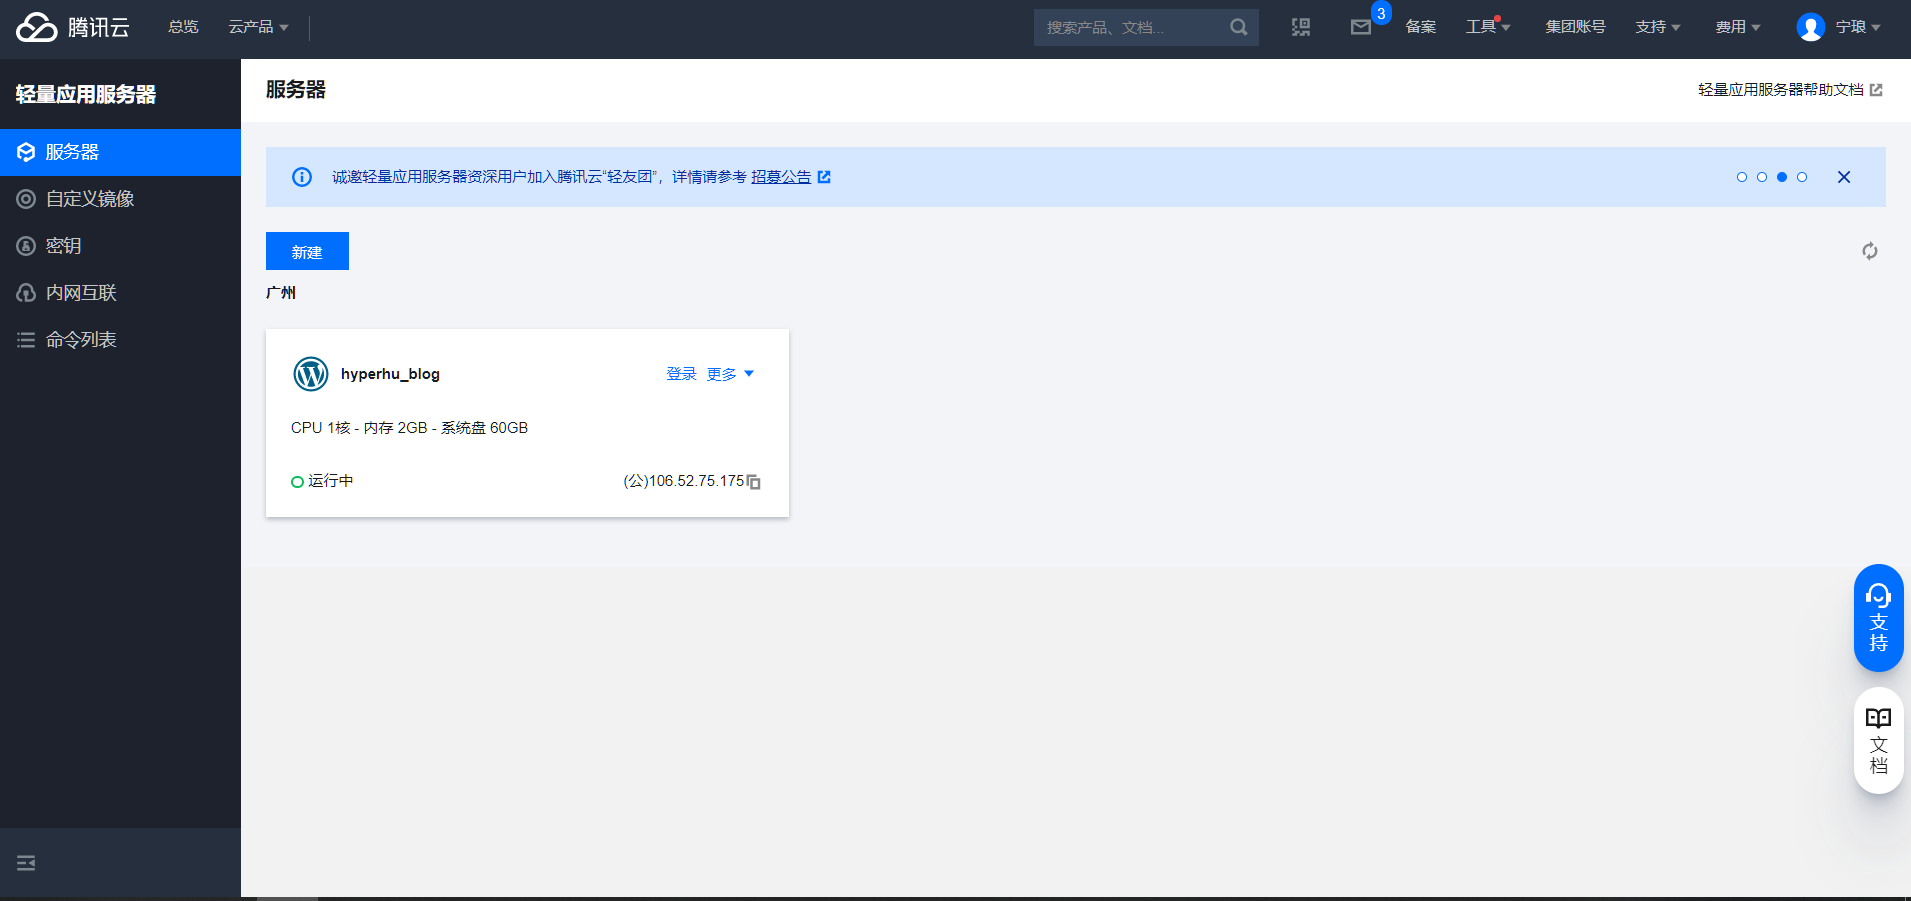Image resolution: width=1911 pixels, height=901 pixels.
Task: Select the second banner carousel dot
Action: [1762, 177]
